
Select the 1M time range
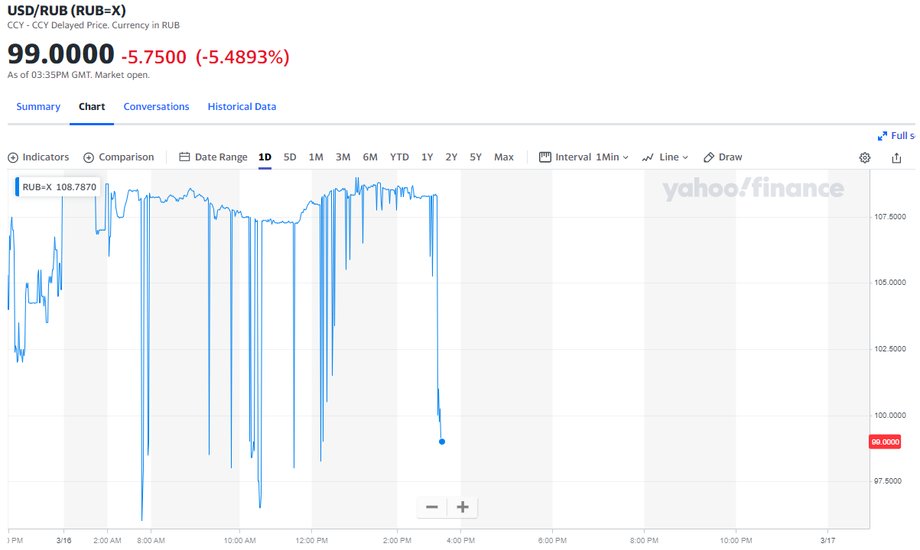[x=316, y=157]
